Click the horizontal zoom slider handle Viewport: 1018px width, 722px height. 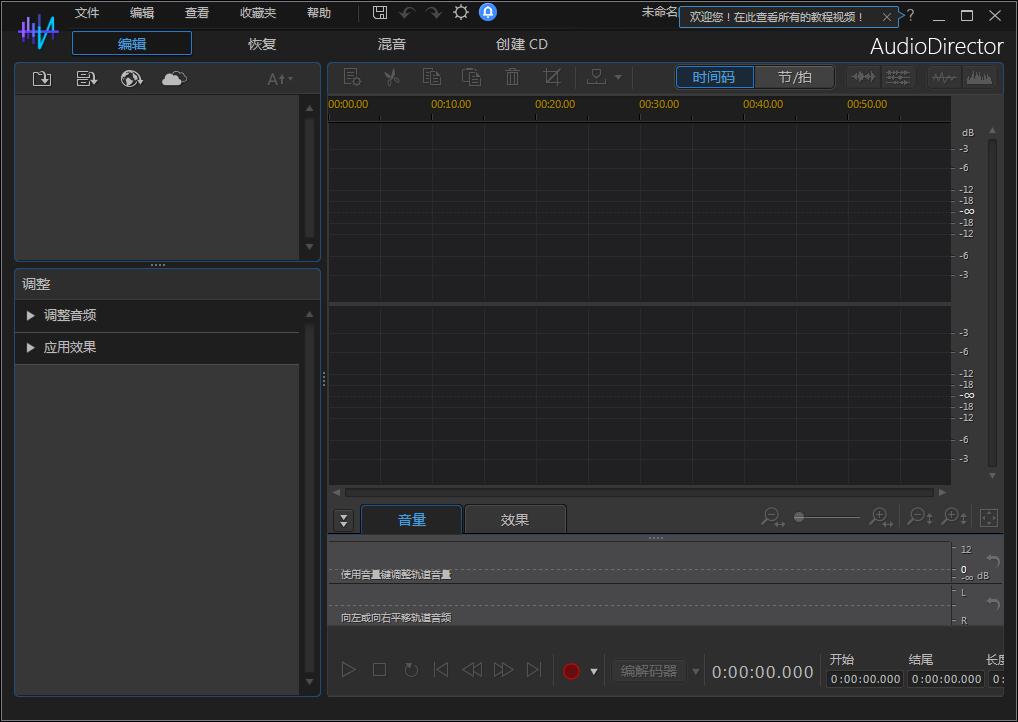799,517
